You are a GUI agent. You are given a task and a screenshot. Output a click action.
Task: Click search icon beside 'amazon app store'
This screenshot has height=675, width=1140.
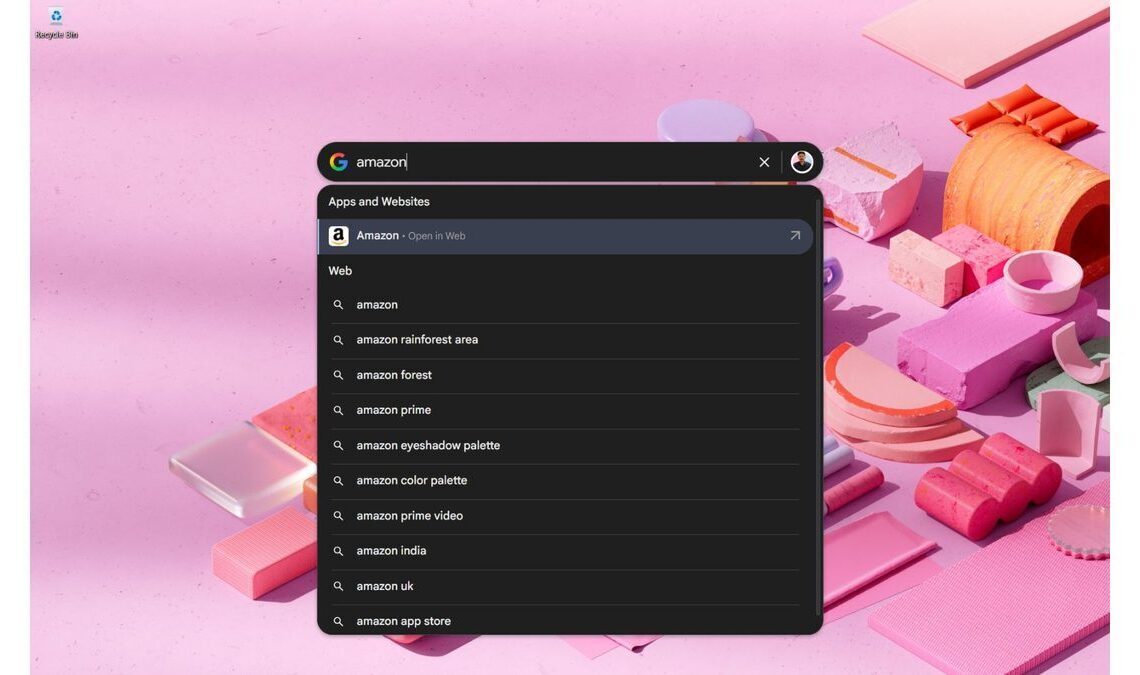tap(338, 621)
